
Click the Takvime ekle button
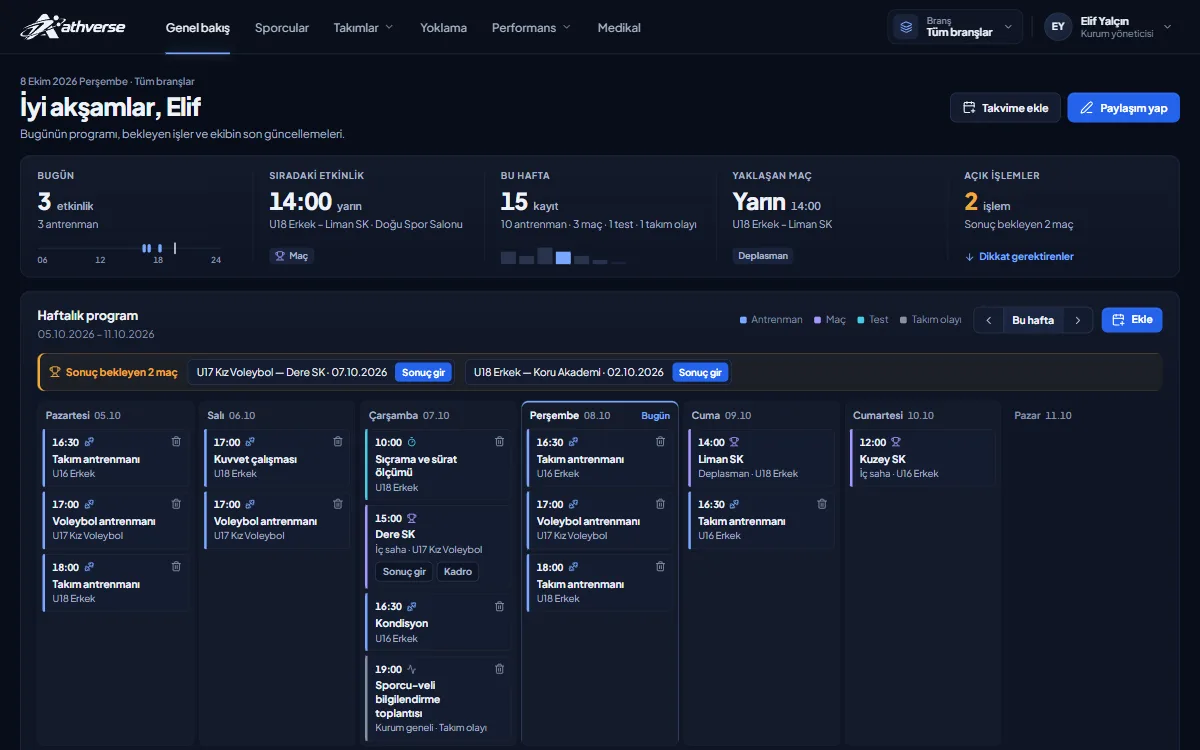click(1005, 108)
